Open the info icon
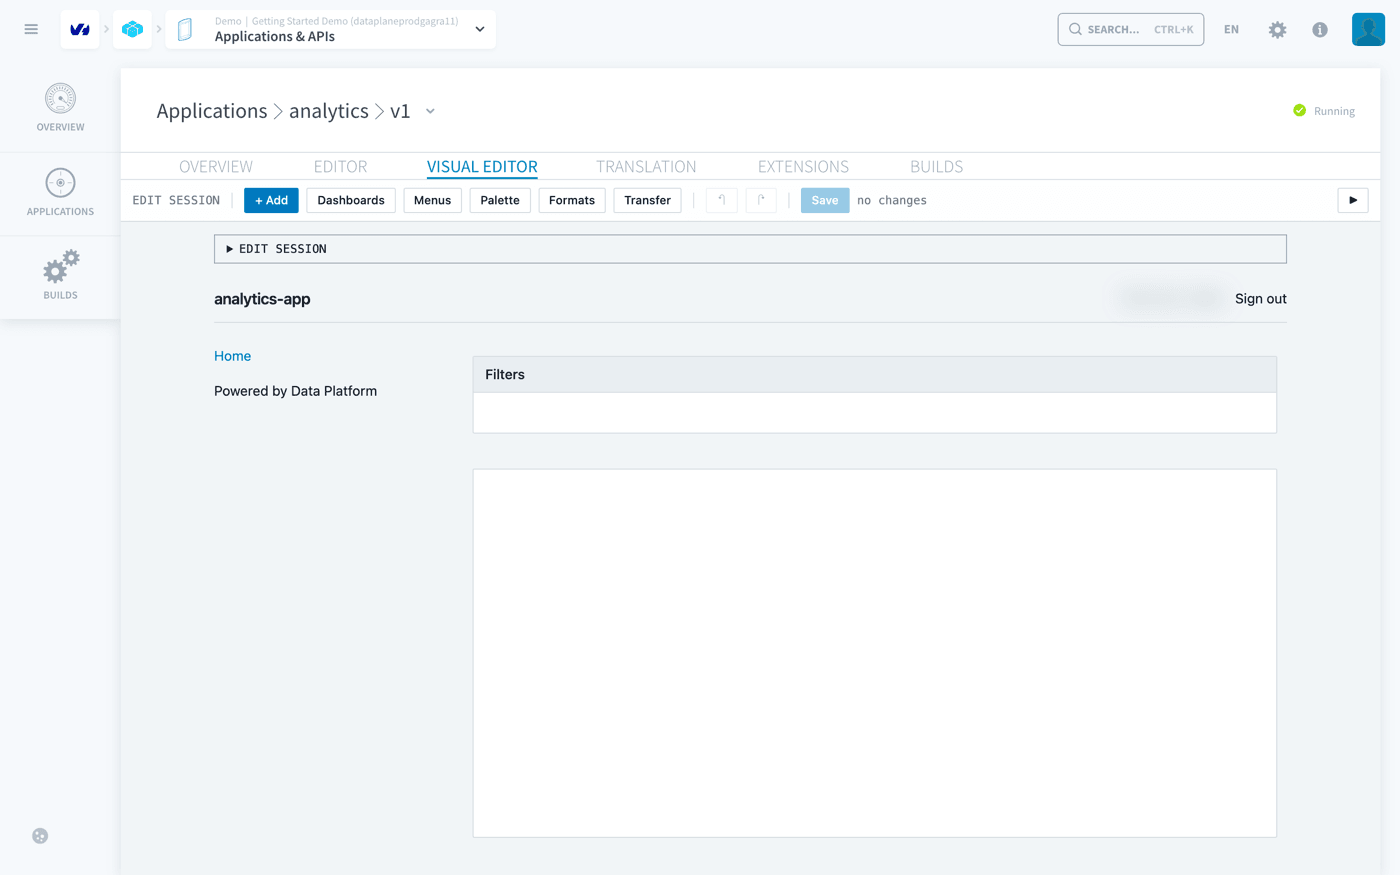The image size is (1400, 875). point(1320,30)
